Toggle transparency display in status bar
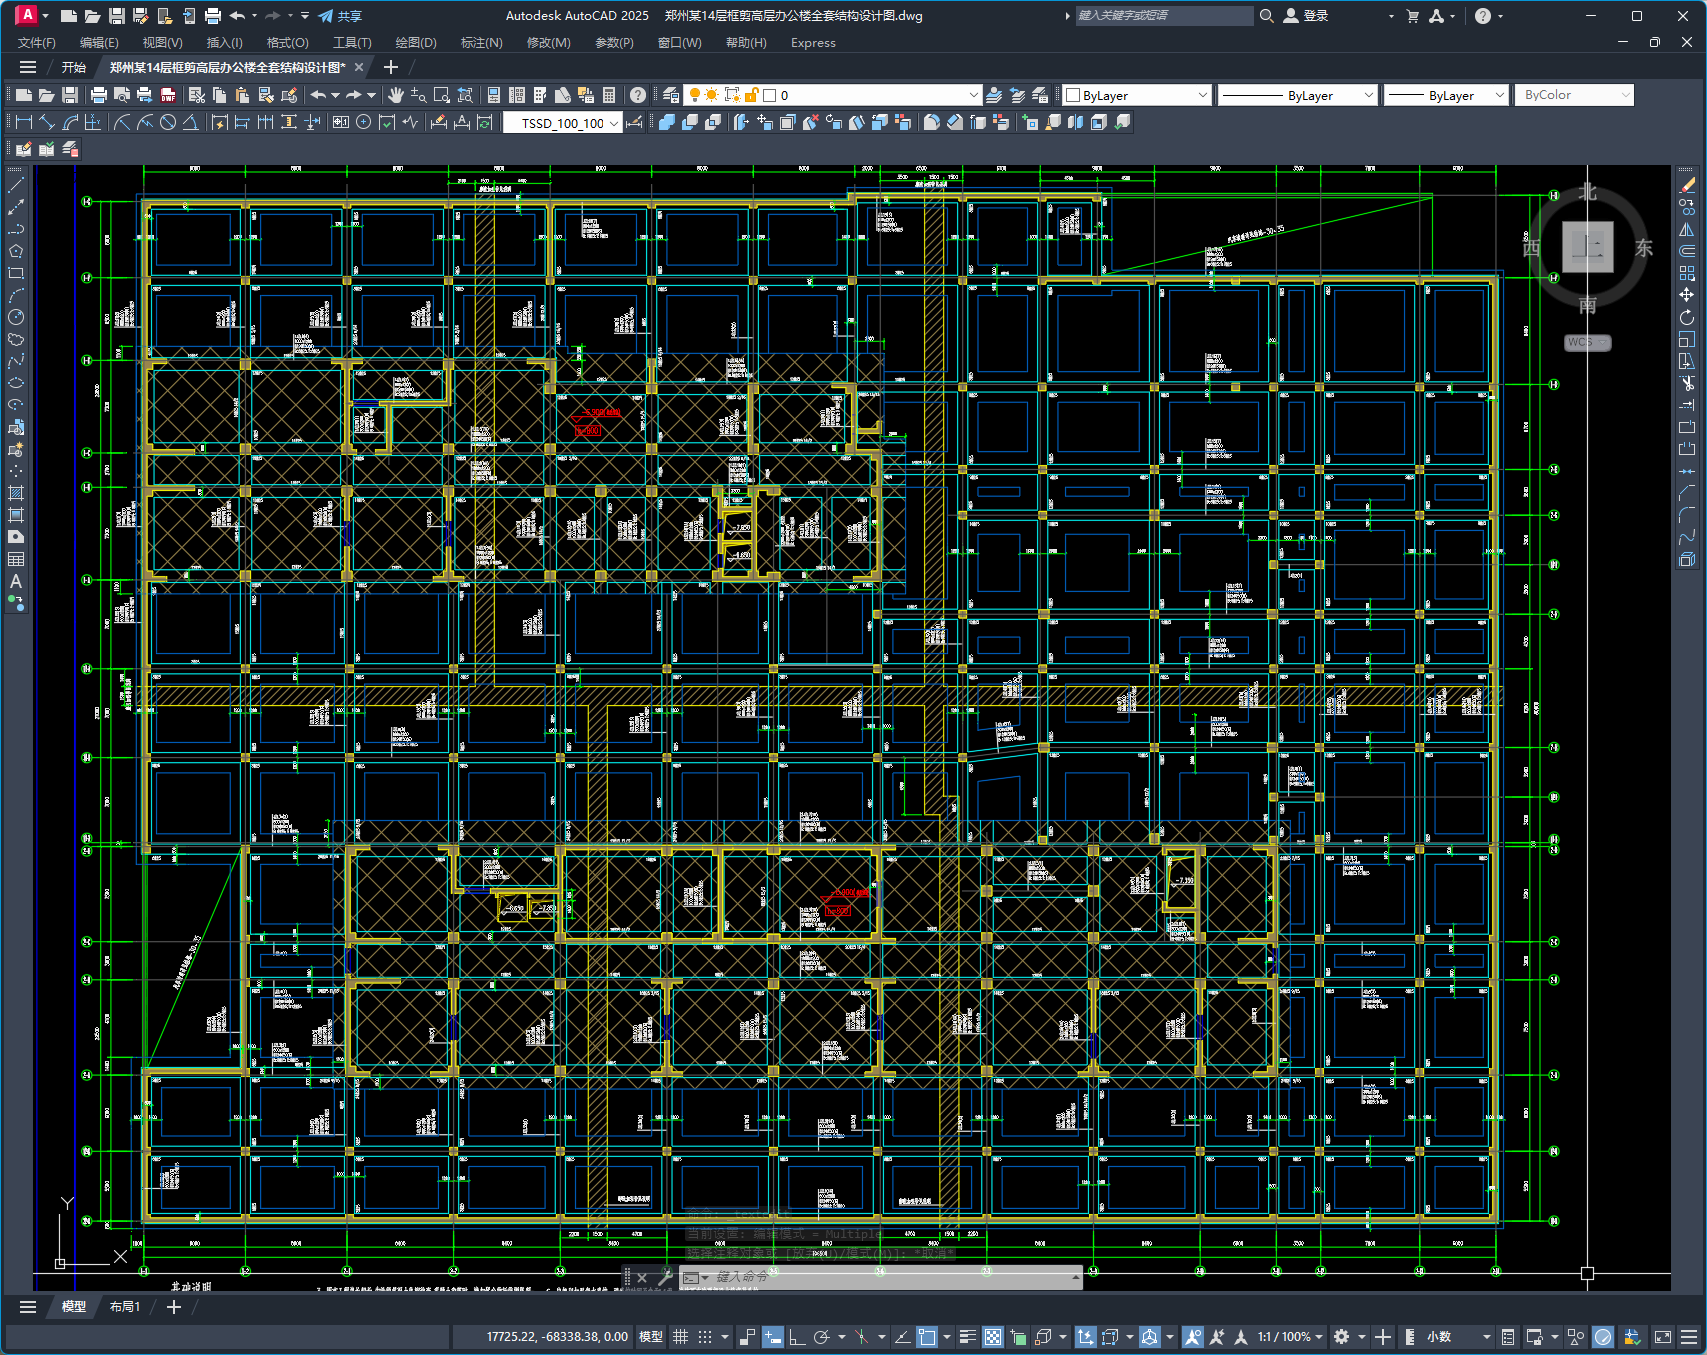Viewport: 1707px width, 1355px height. [x=993, y=1337]
